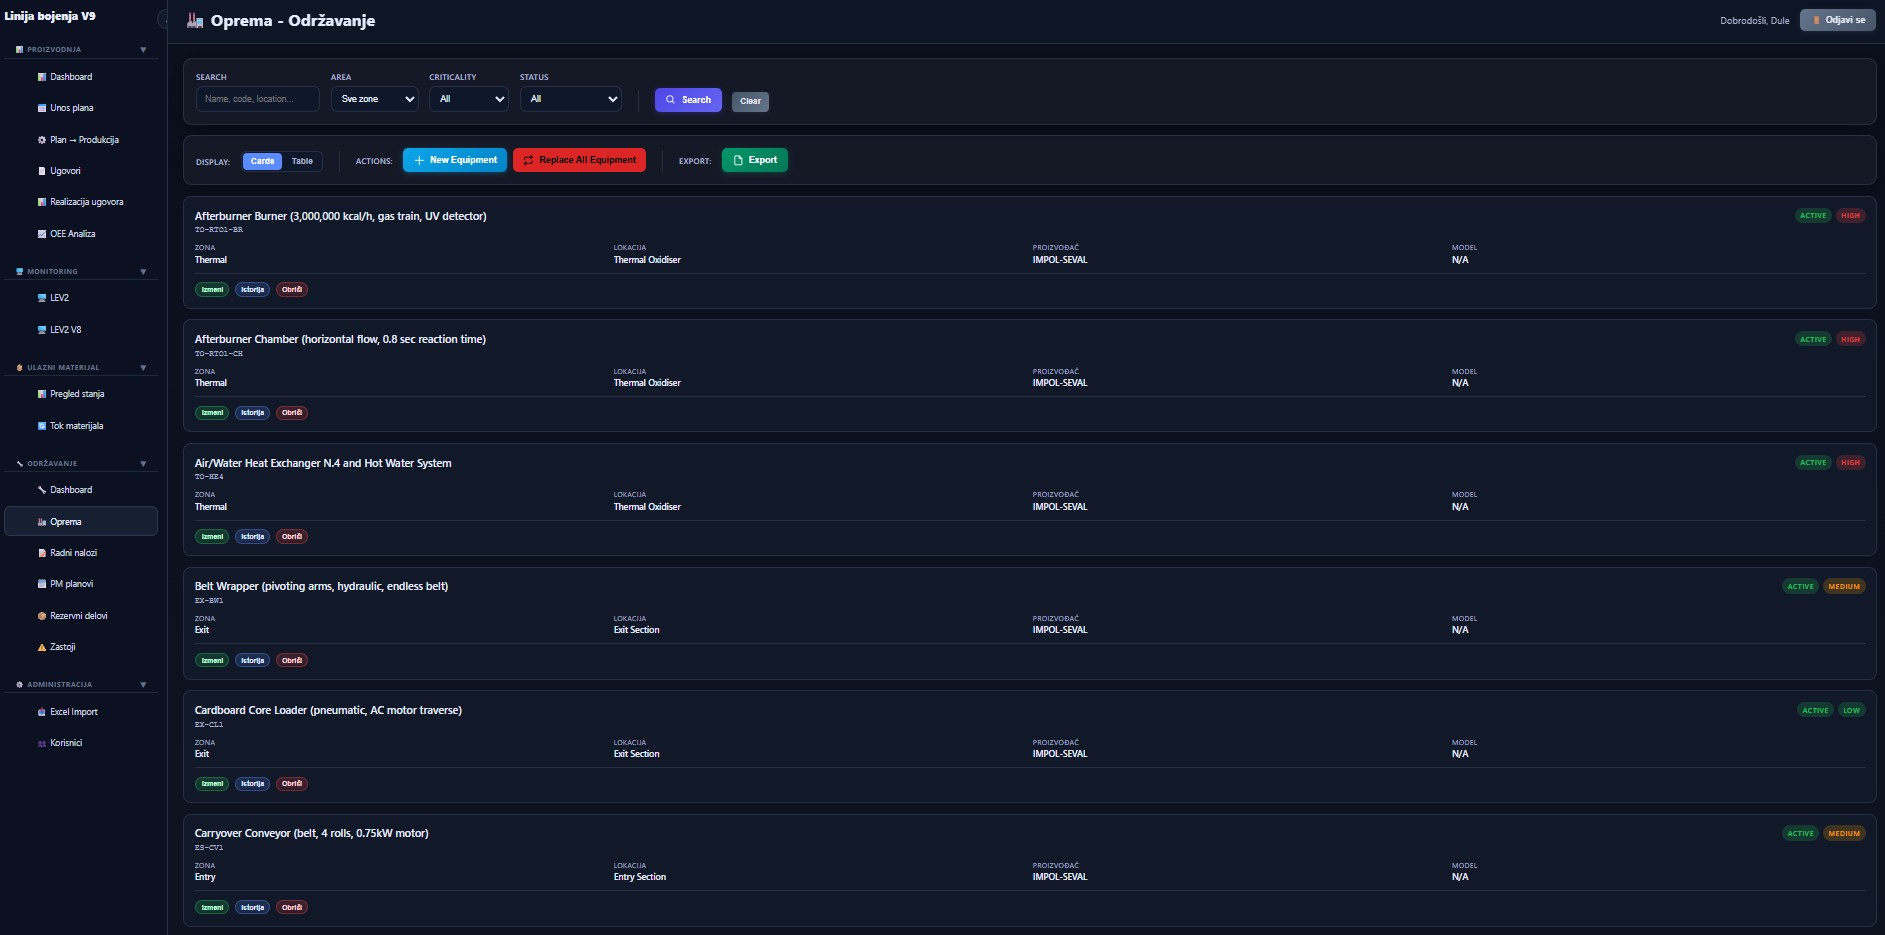
Task: Click the green Export button
Action: 755,160
